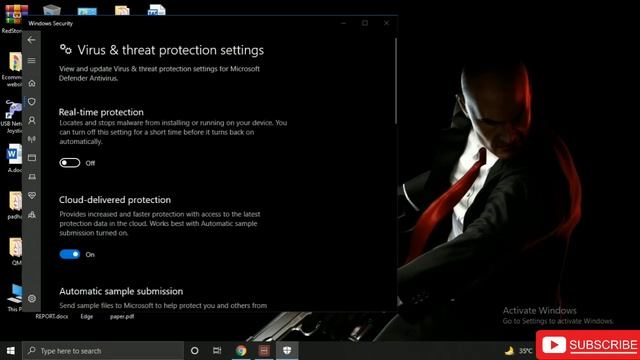Click the YouTube Subscribe button
640x360 pixels.
[x=588, y=345]
